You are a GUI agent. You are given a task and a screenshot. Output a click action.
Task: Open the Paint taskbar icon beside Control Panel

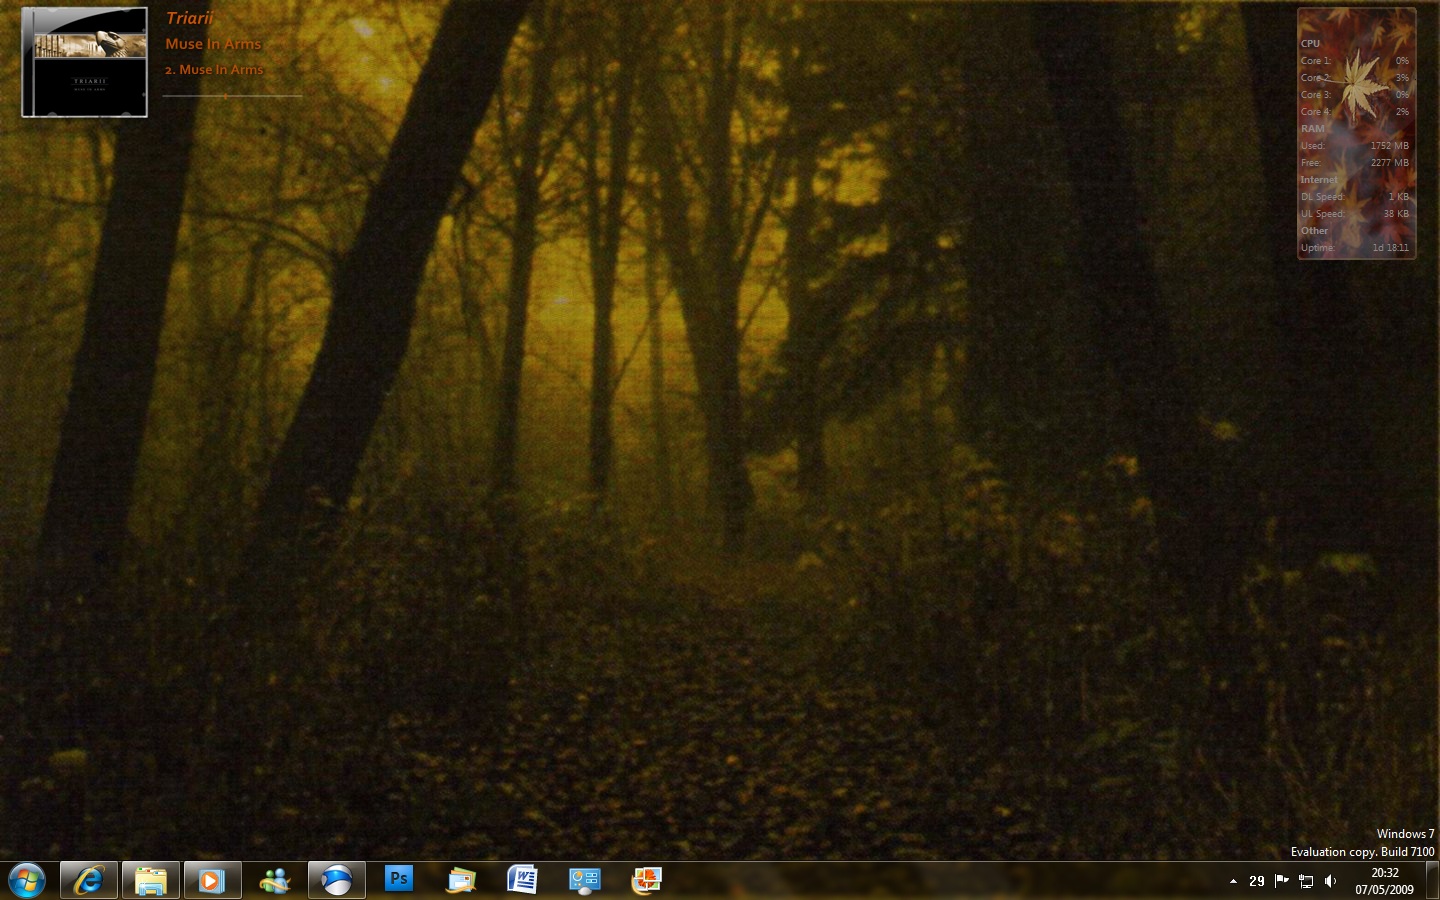[x=647, y=880]
